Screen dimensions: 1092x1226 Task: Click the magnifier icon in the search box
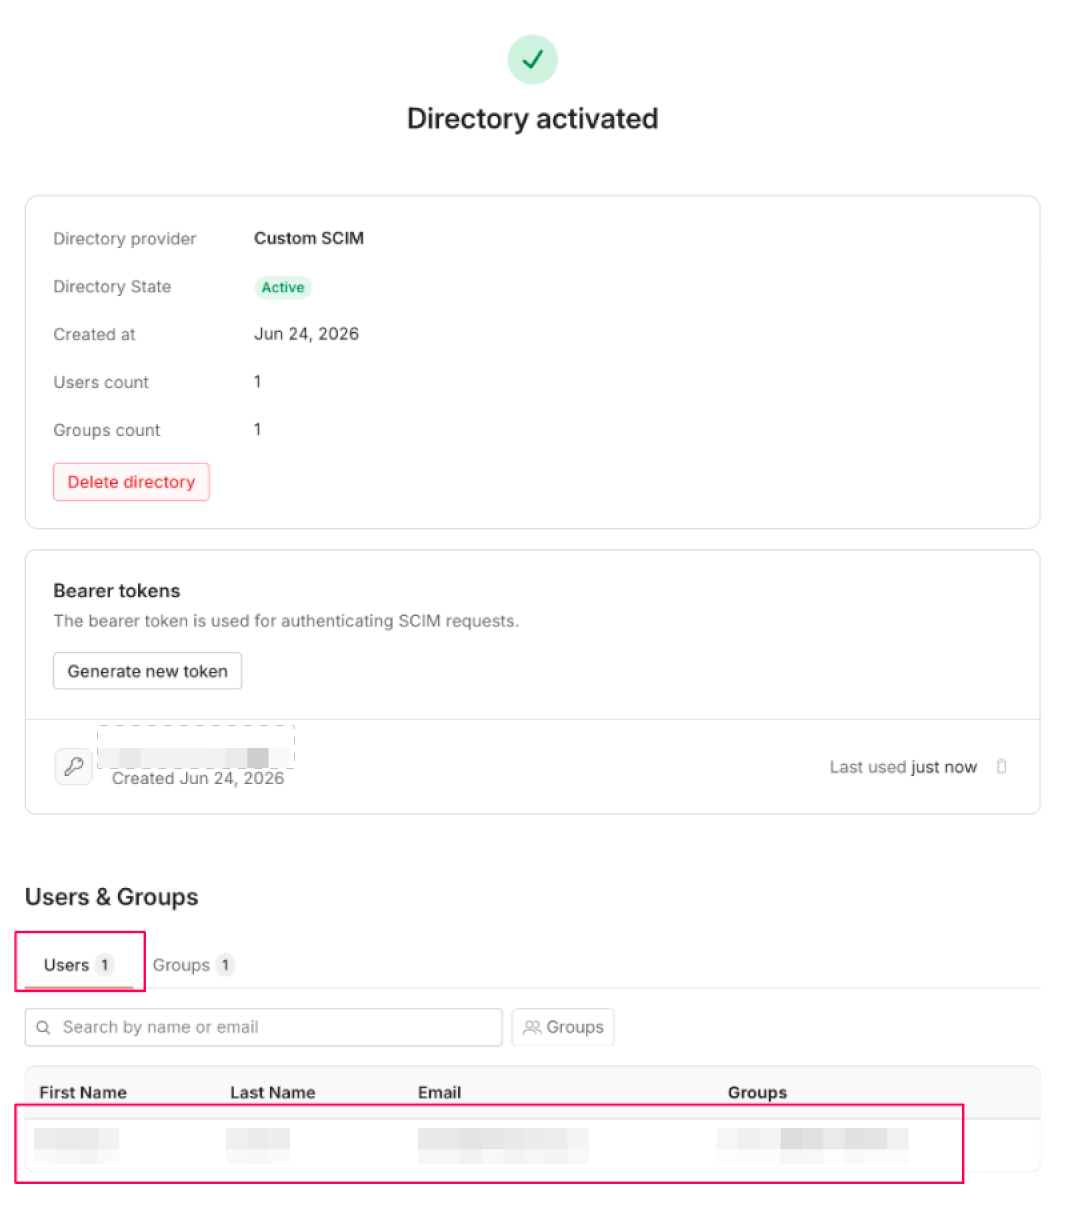43,1027
